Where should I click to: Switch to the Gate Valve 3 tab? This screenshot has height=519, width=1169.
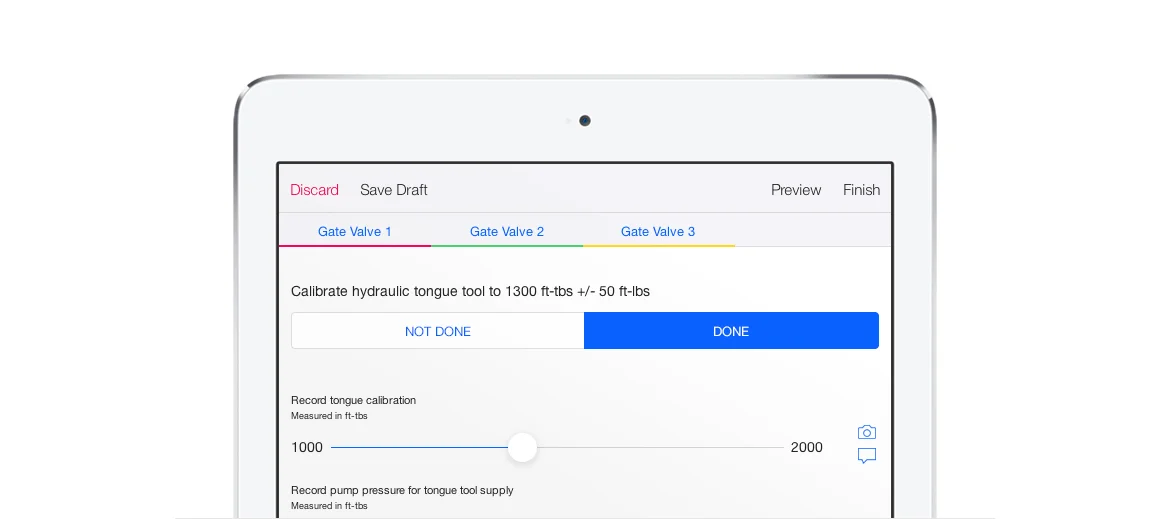coord(658,231)
